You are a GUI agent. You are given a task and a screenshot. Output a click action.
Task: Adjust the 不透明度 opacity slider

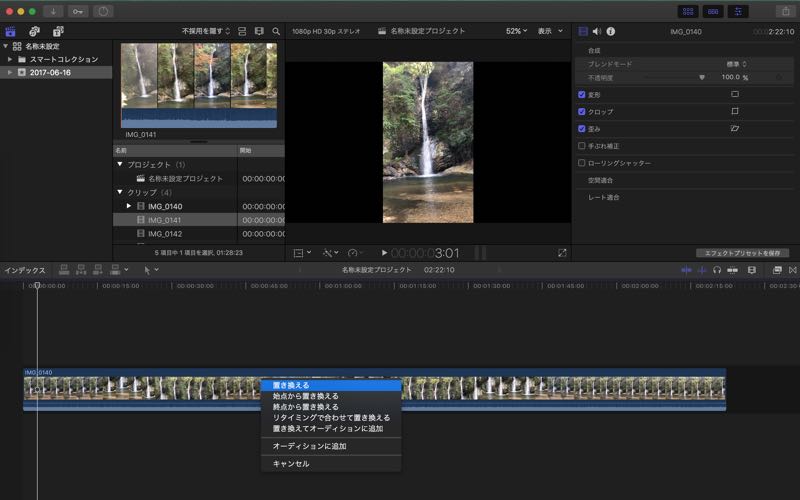(701, 77)
